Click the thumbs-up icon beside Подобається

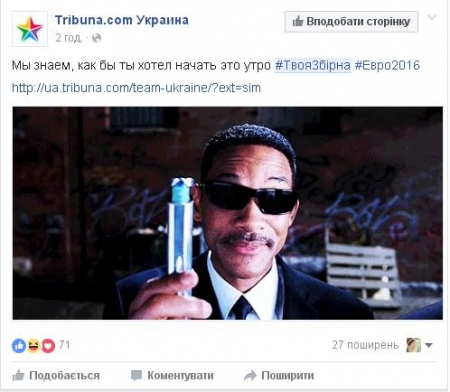18,375
